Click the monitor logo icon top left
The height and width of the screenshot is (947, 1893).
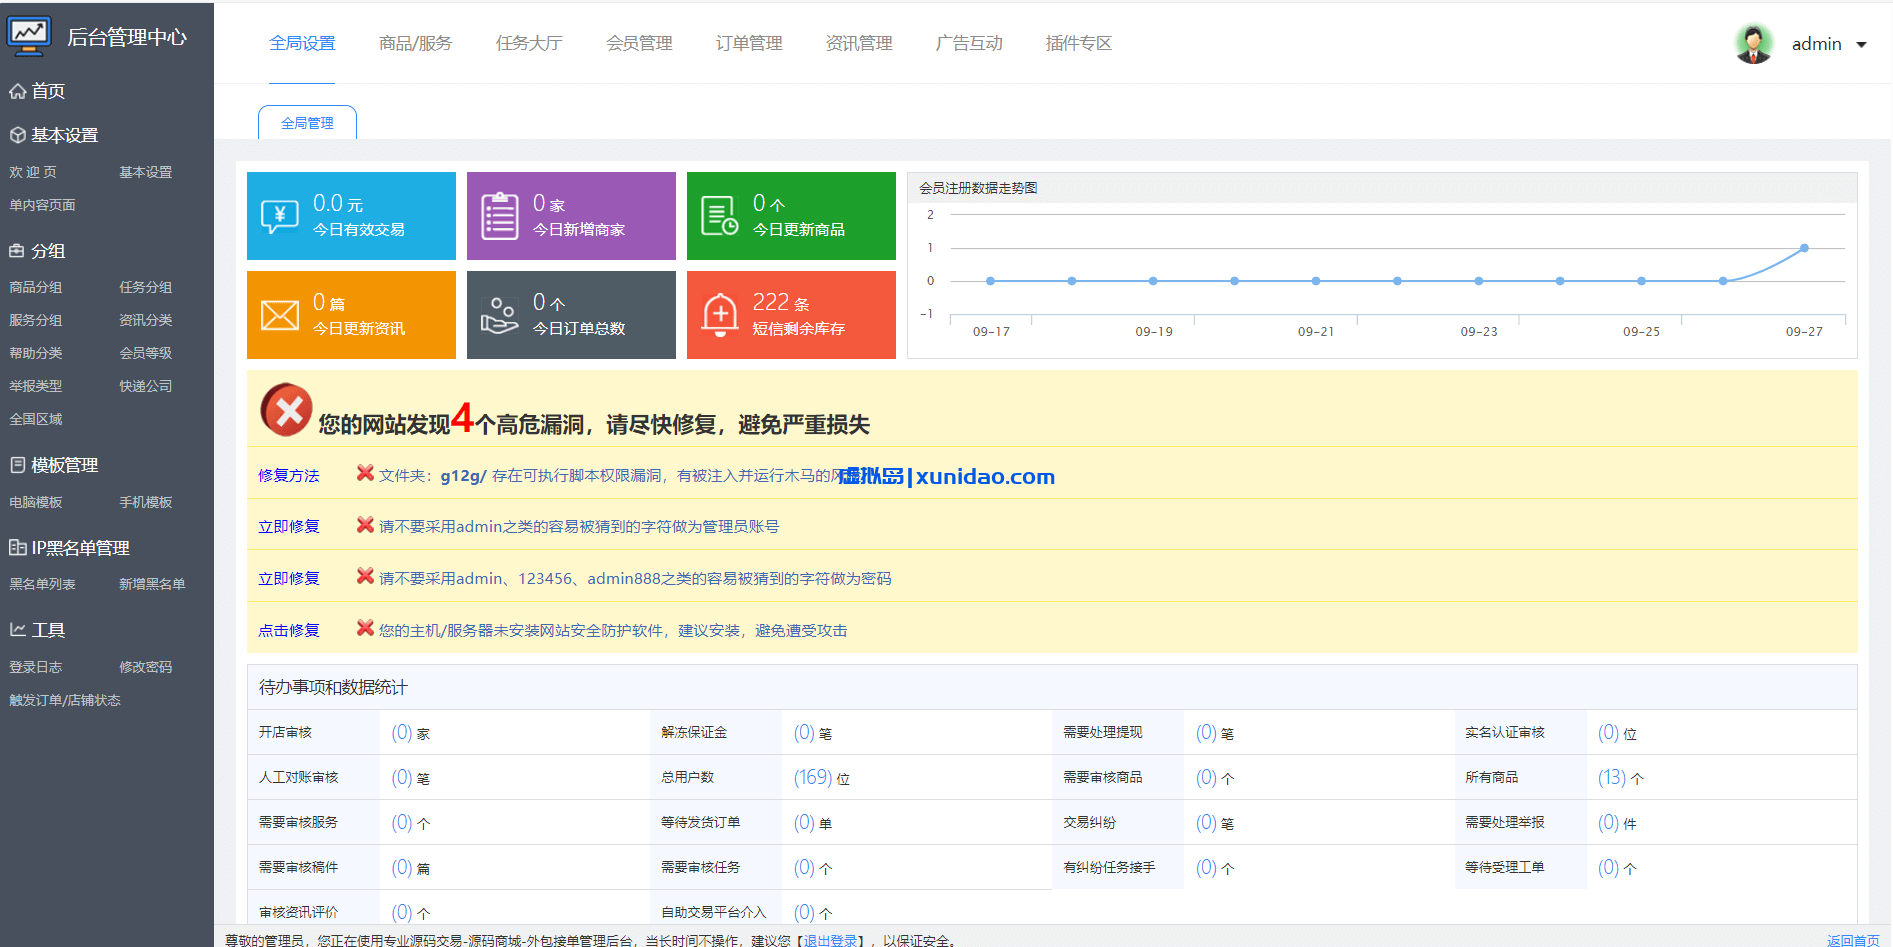[29, 35]
